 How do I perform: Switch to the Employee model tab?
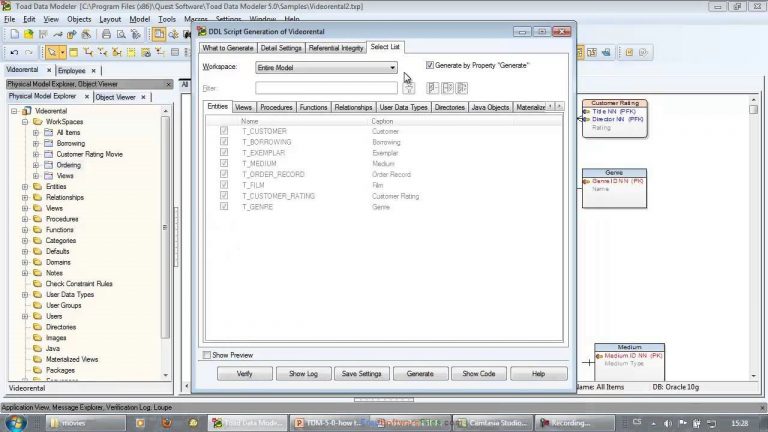tap(72, 71)
